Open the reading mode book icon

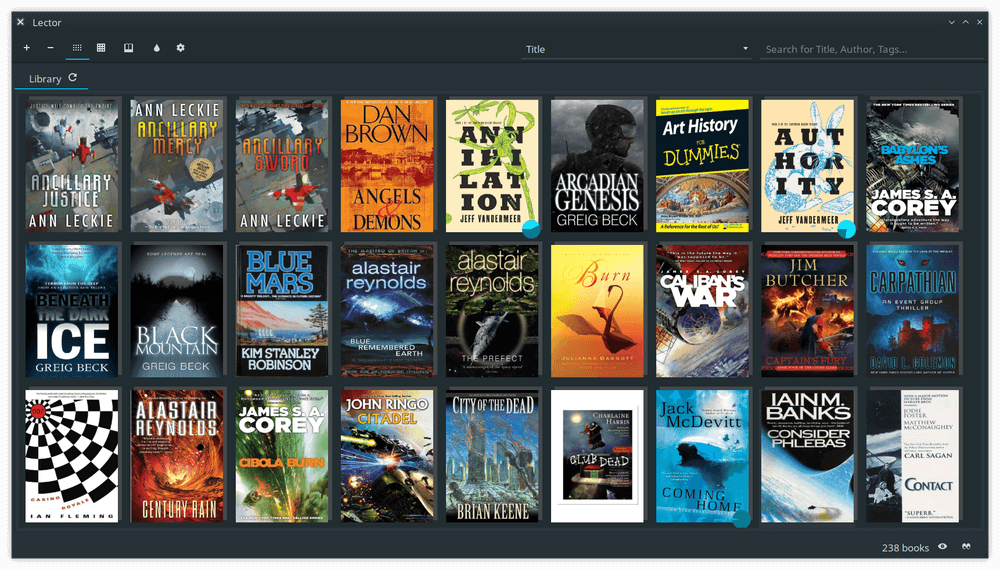pos(128,48)
